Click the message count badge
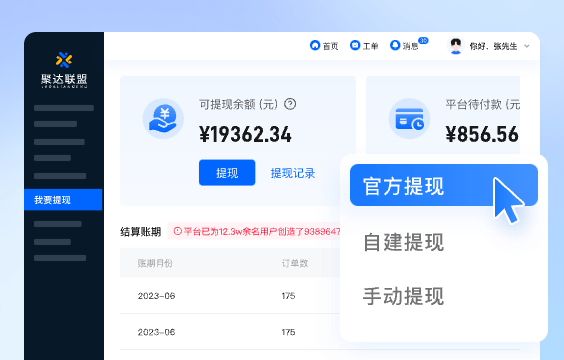This screenshot has height=360, width=564. tap(423, 40)
